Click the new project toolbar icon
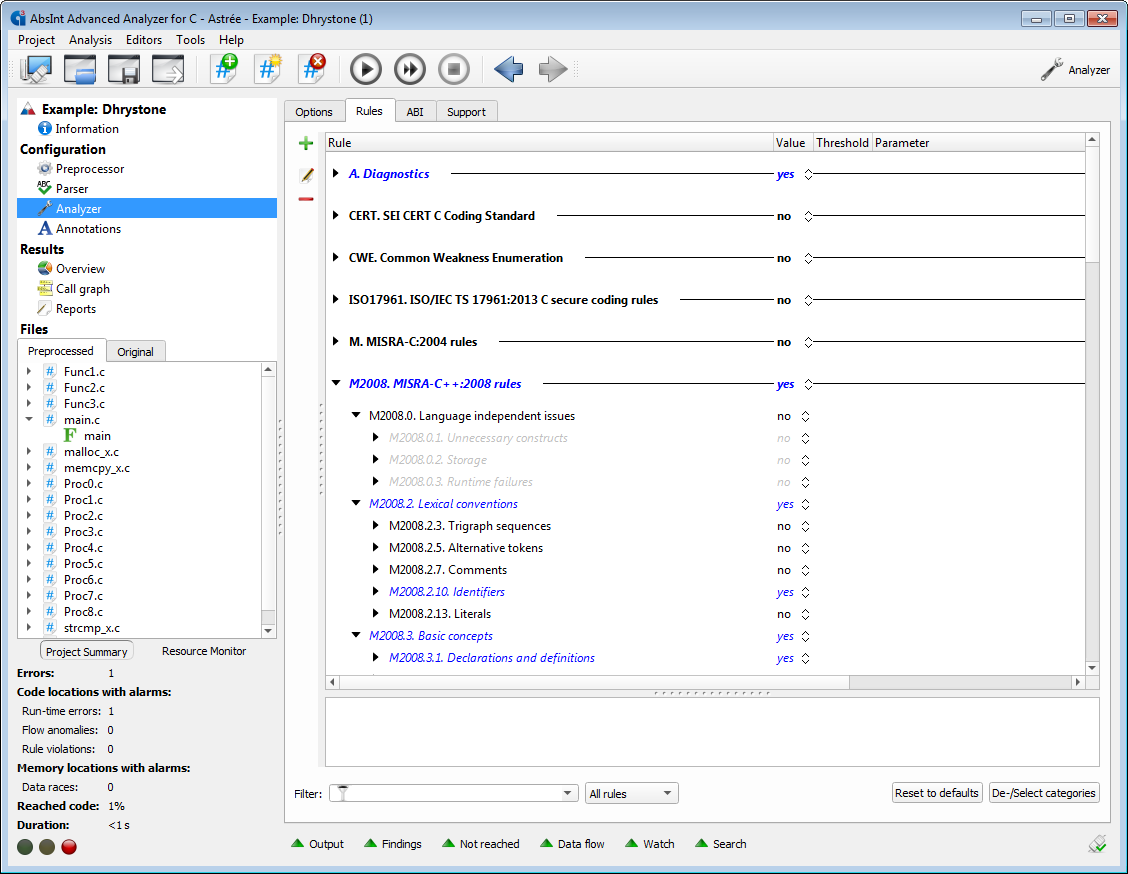Screen dimensions: 1128x874 [x=36, y=70]
